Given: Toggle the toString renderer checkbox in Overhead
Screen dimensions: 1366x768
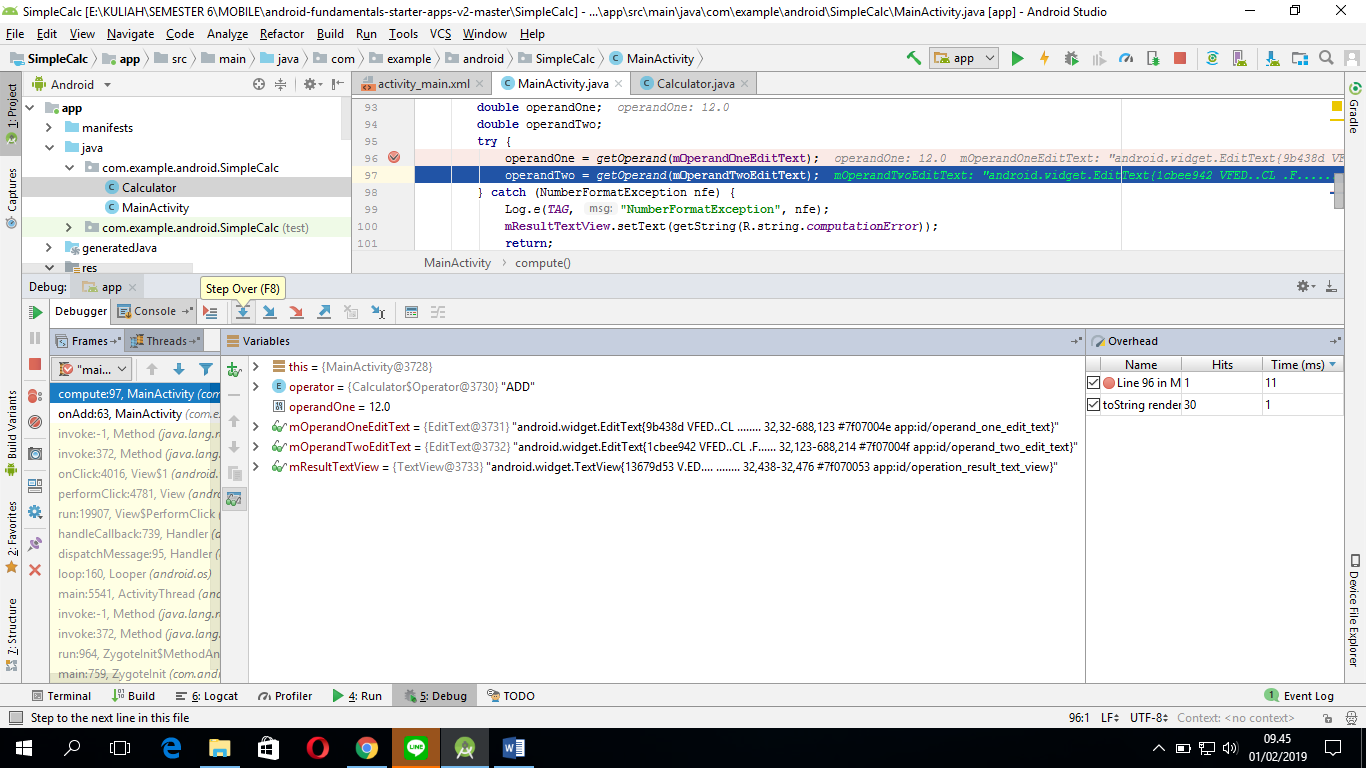Looking at the screenshot, I should click(x=1094, y=405).
